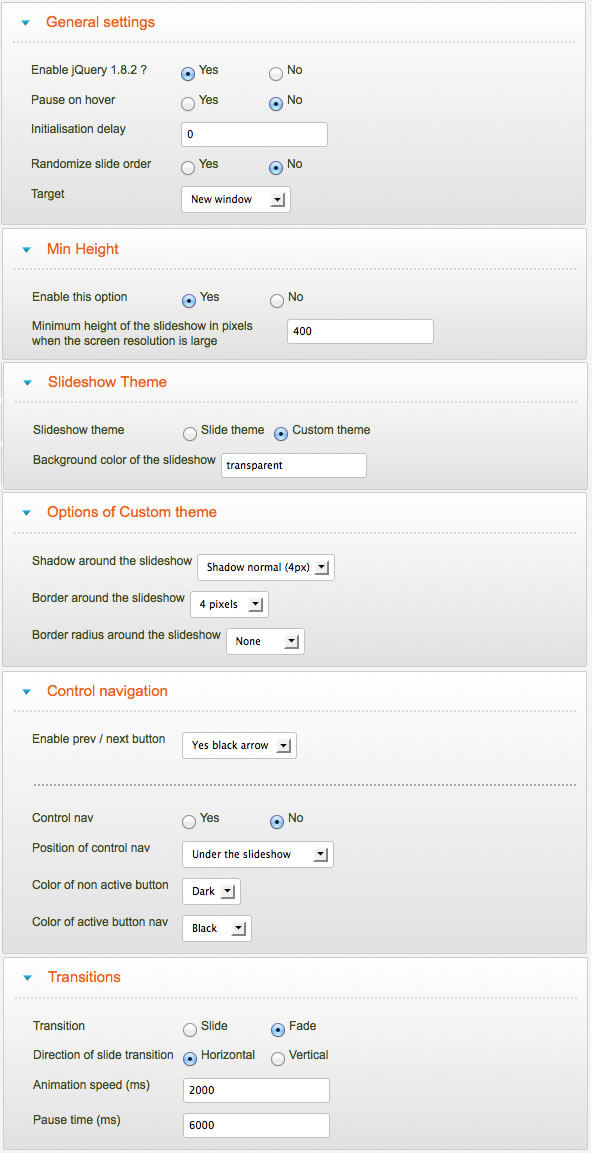Set Randomize slide order to Yes

click(188, 168)
